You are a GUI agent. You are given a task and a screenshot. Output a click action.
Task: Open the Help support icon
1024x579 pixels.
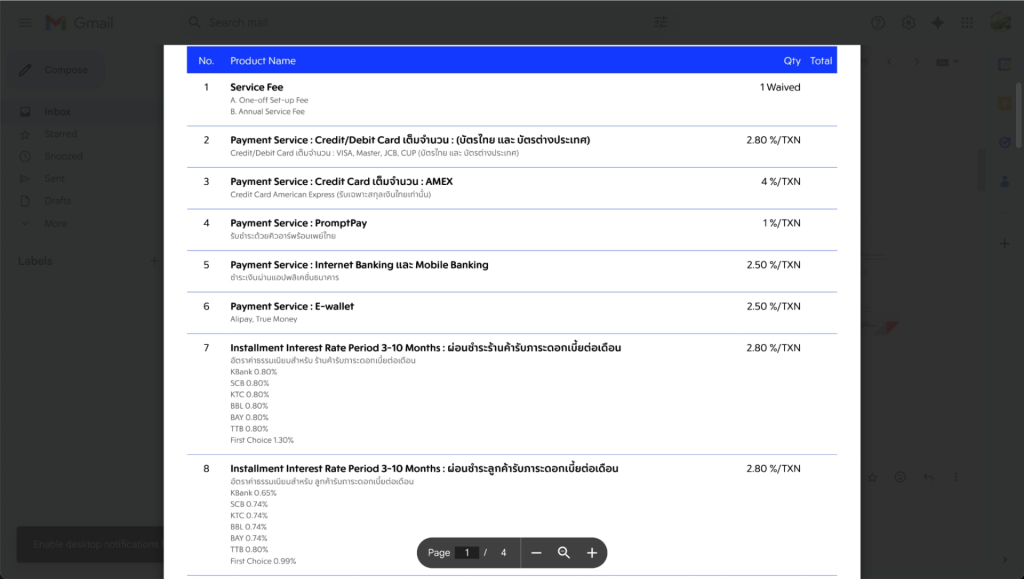pyautogui.click(x=878, y=23)
